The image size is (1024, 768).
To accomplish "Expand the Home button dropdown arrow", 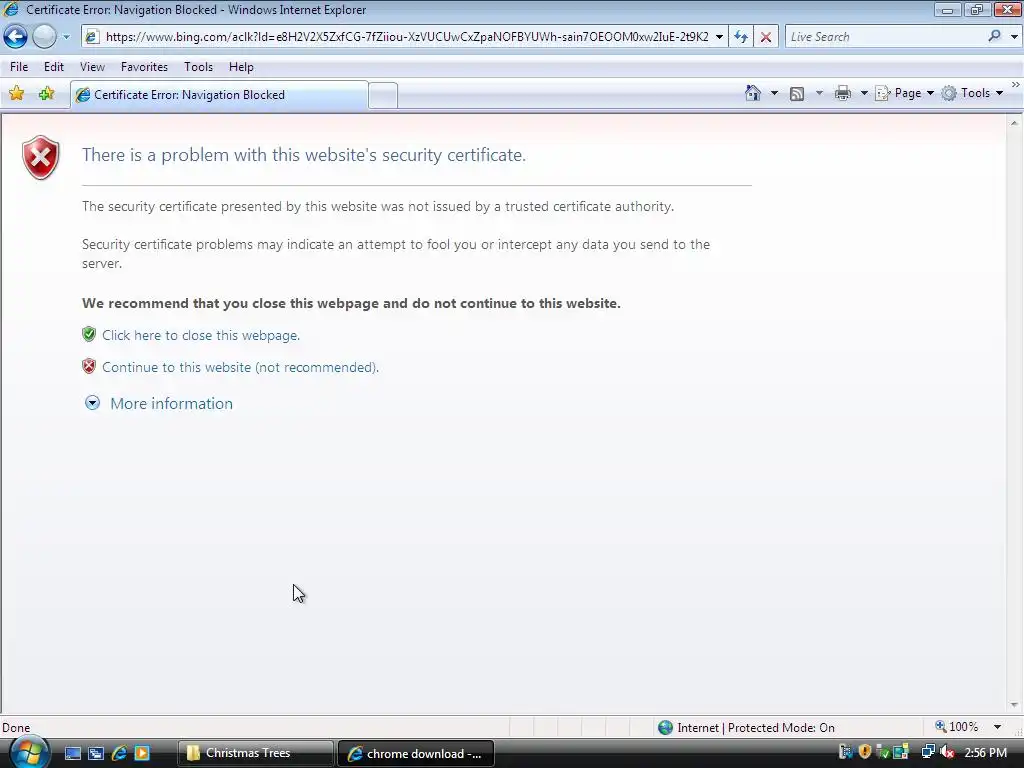I will pos(774,93).
